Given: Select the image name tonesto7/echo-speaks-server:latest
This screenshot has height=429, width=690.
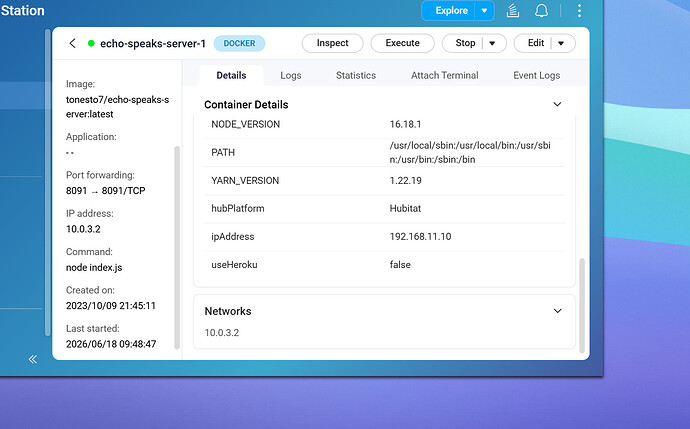Looking at the screenshot, I should (117, 107).
